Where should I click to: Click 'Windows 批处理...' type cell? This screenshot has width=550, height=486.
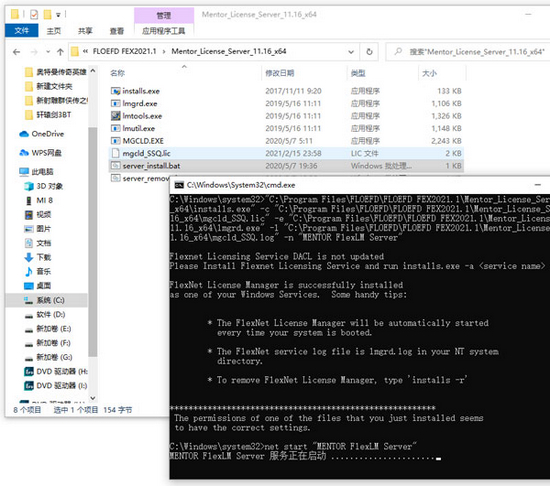(381, 166)
